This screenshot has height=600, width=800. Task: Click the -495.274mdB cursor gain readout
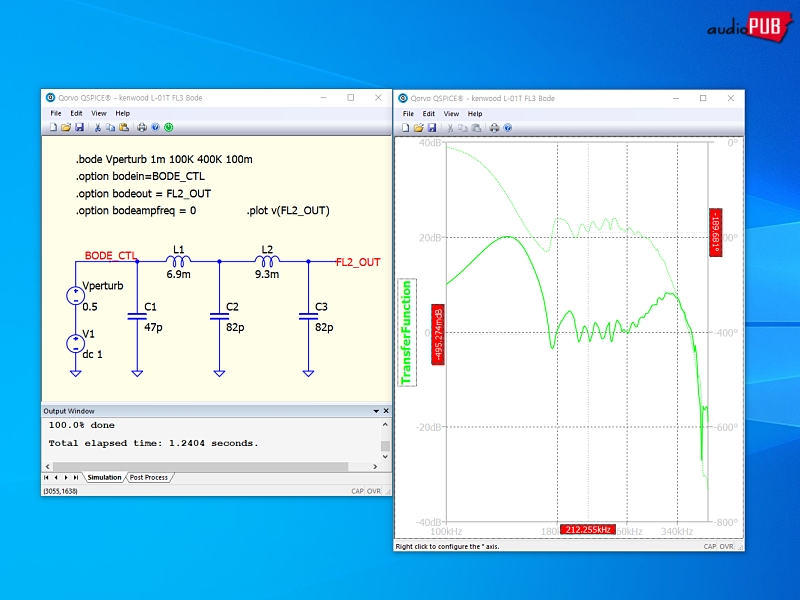click(x=438, y=335)
